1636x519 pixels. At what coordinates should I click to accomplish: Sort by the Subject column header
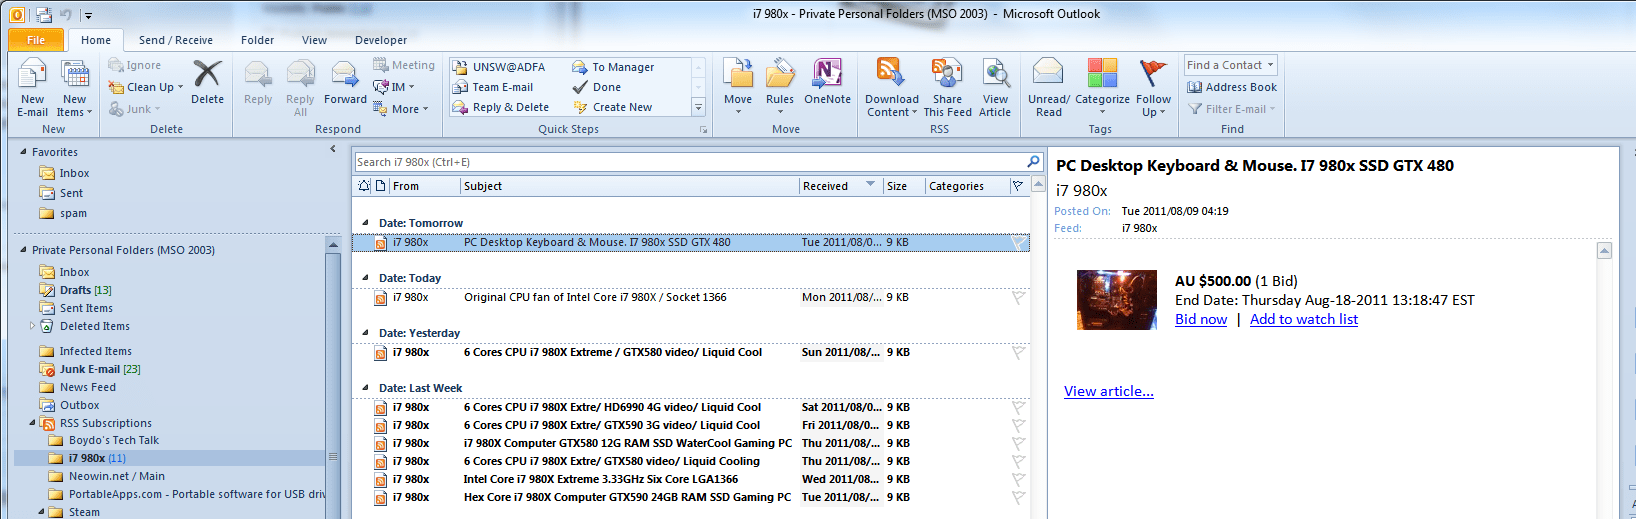point(630,186)
